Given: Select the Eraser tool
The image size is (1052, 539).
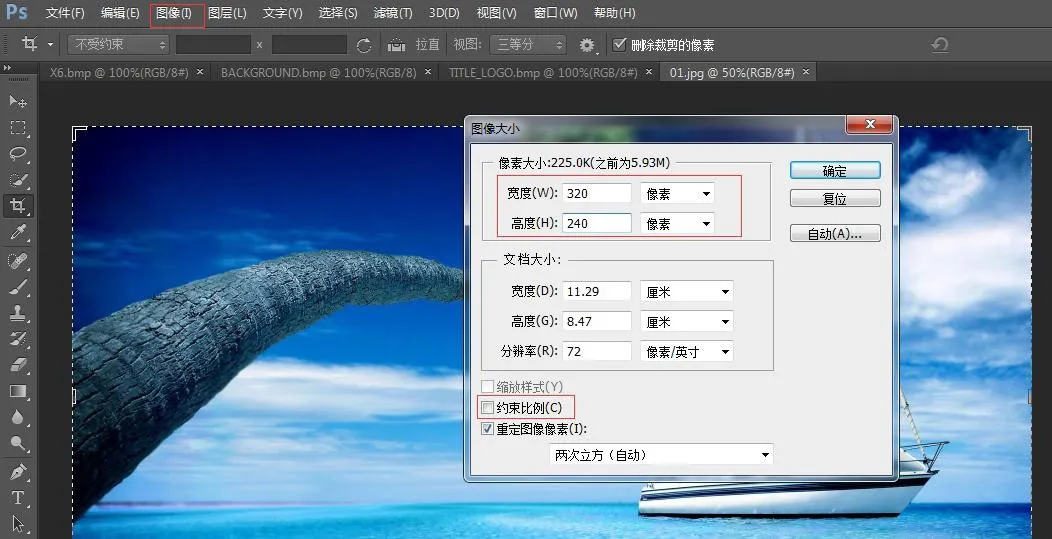Looking at the screenshot, I should (x=18, y=365).
